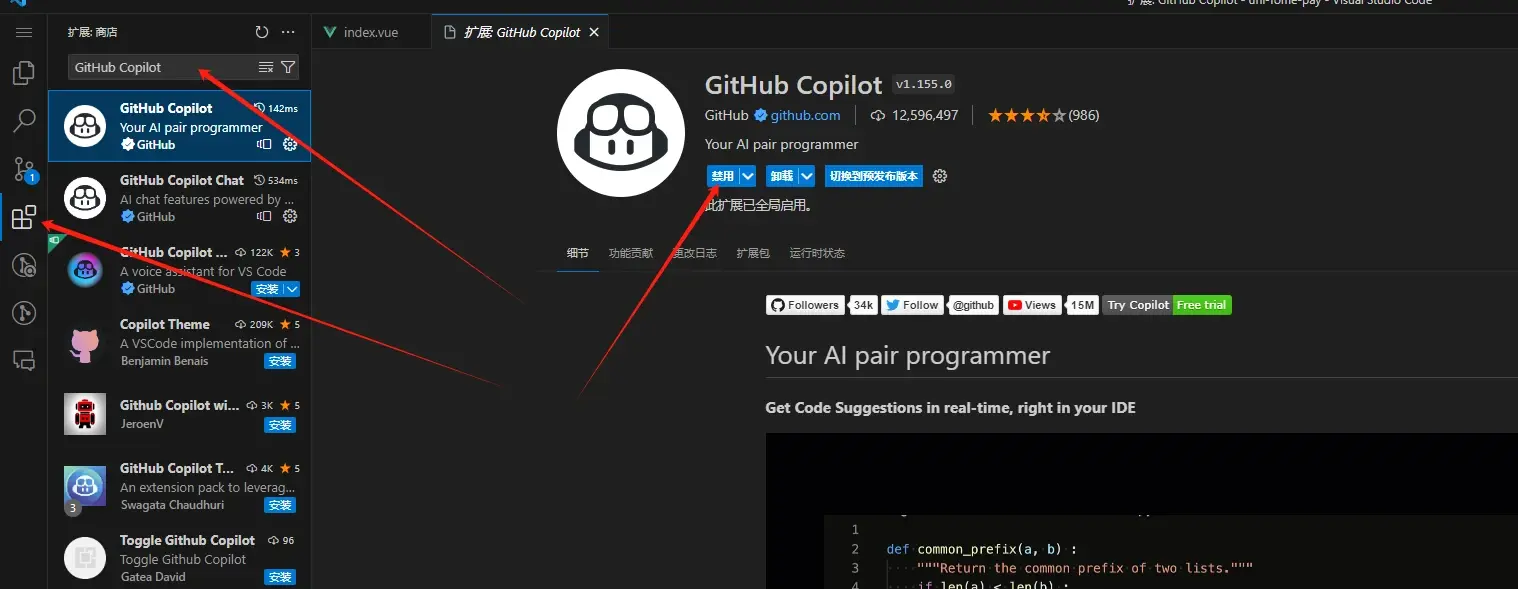This screenshot has width=1518, height=589.
Task: Switch to the 更改日志 changelog tab
Action: (695, 253)
